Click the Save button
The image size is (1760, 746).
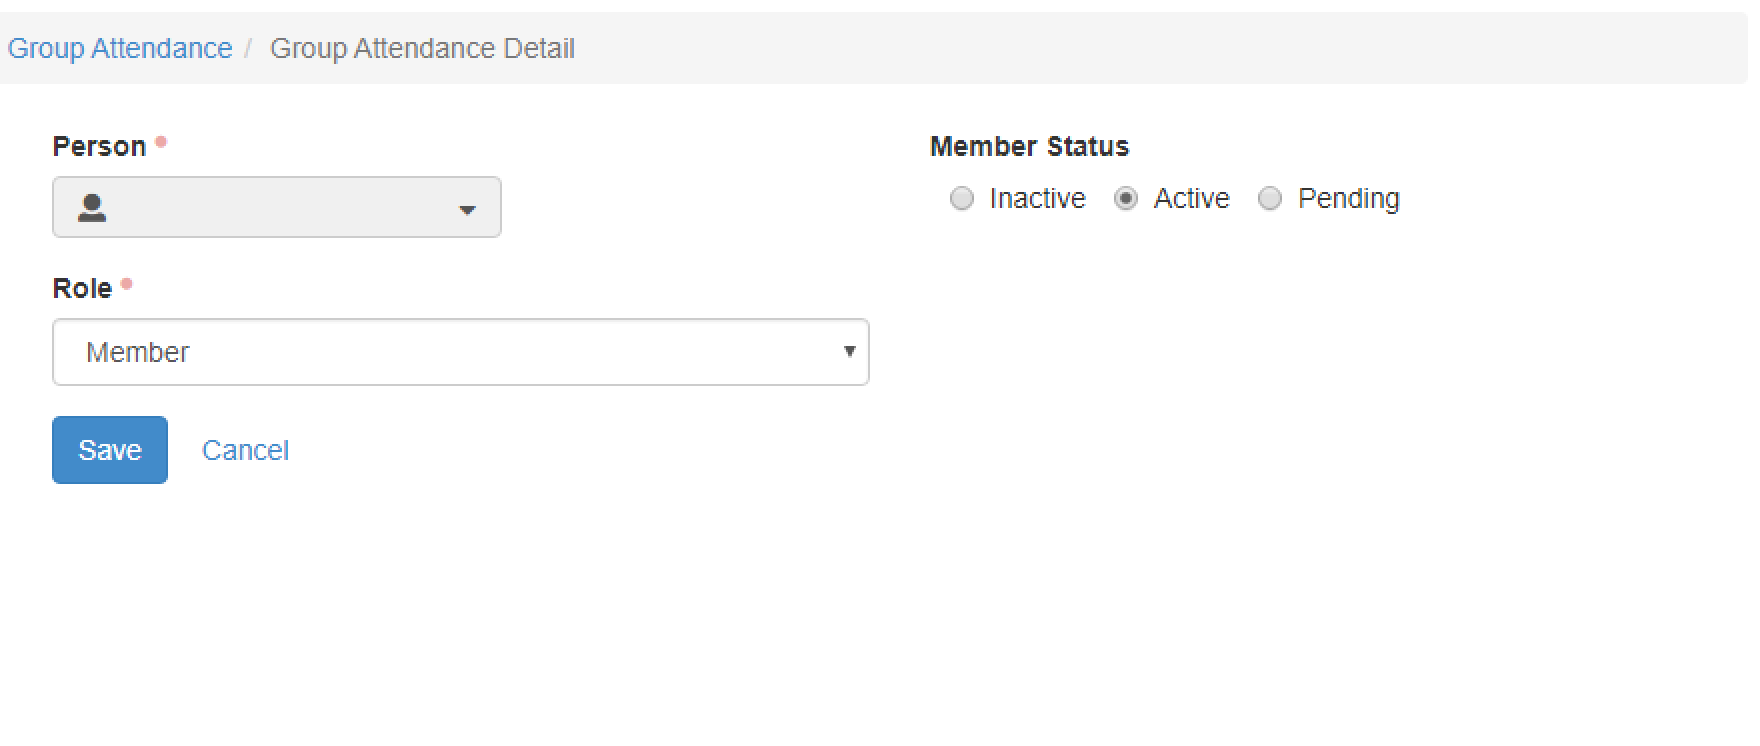tap(109, 449)
